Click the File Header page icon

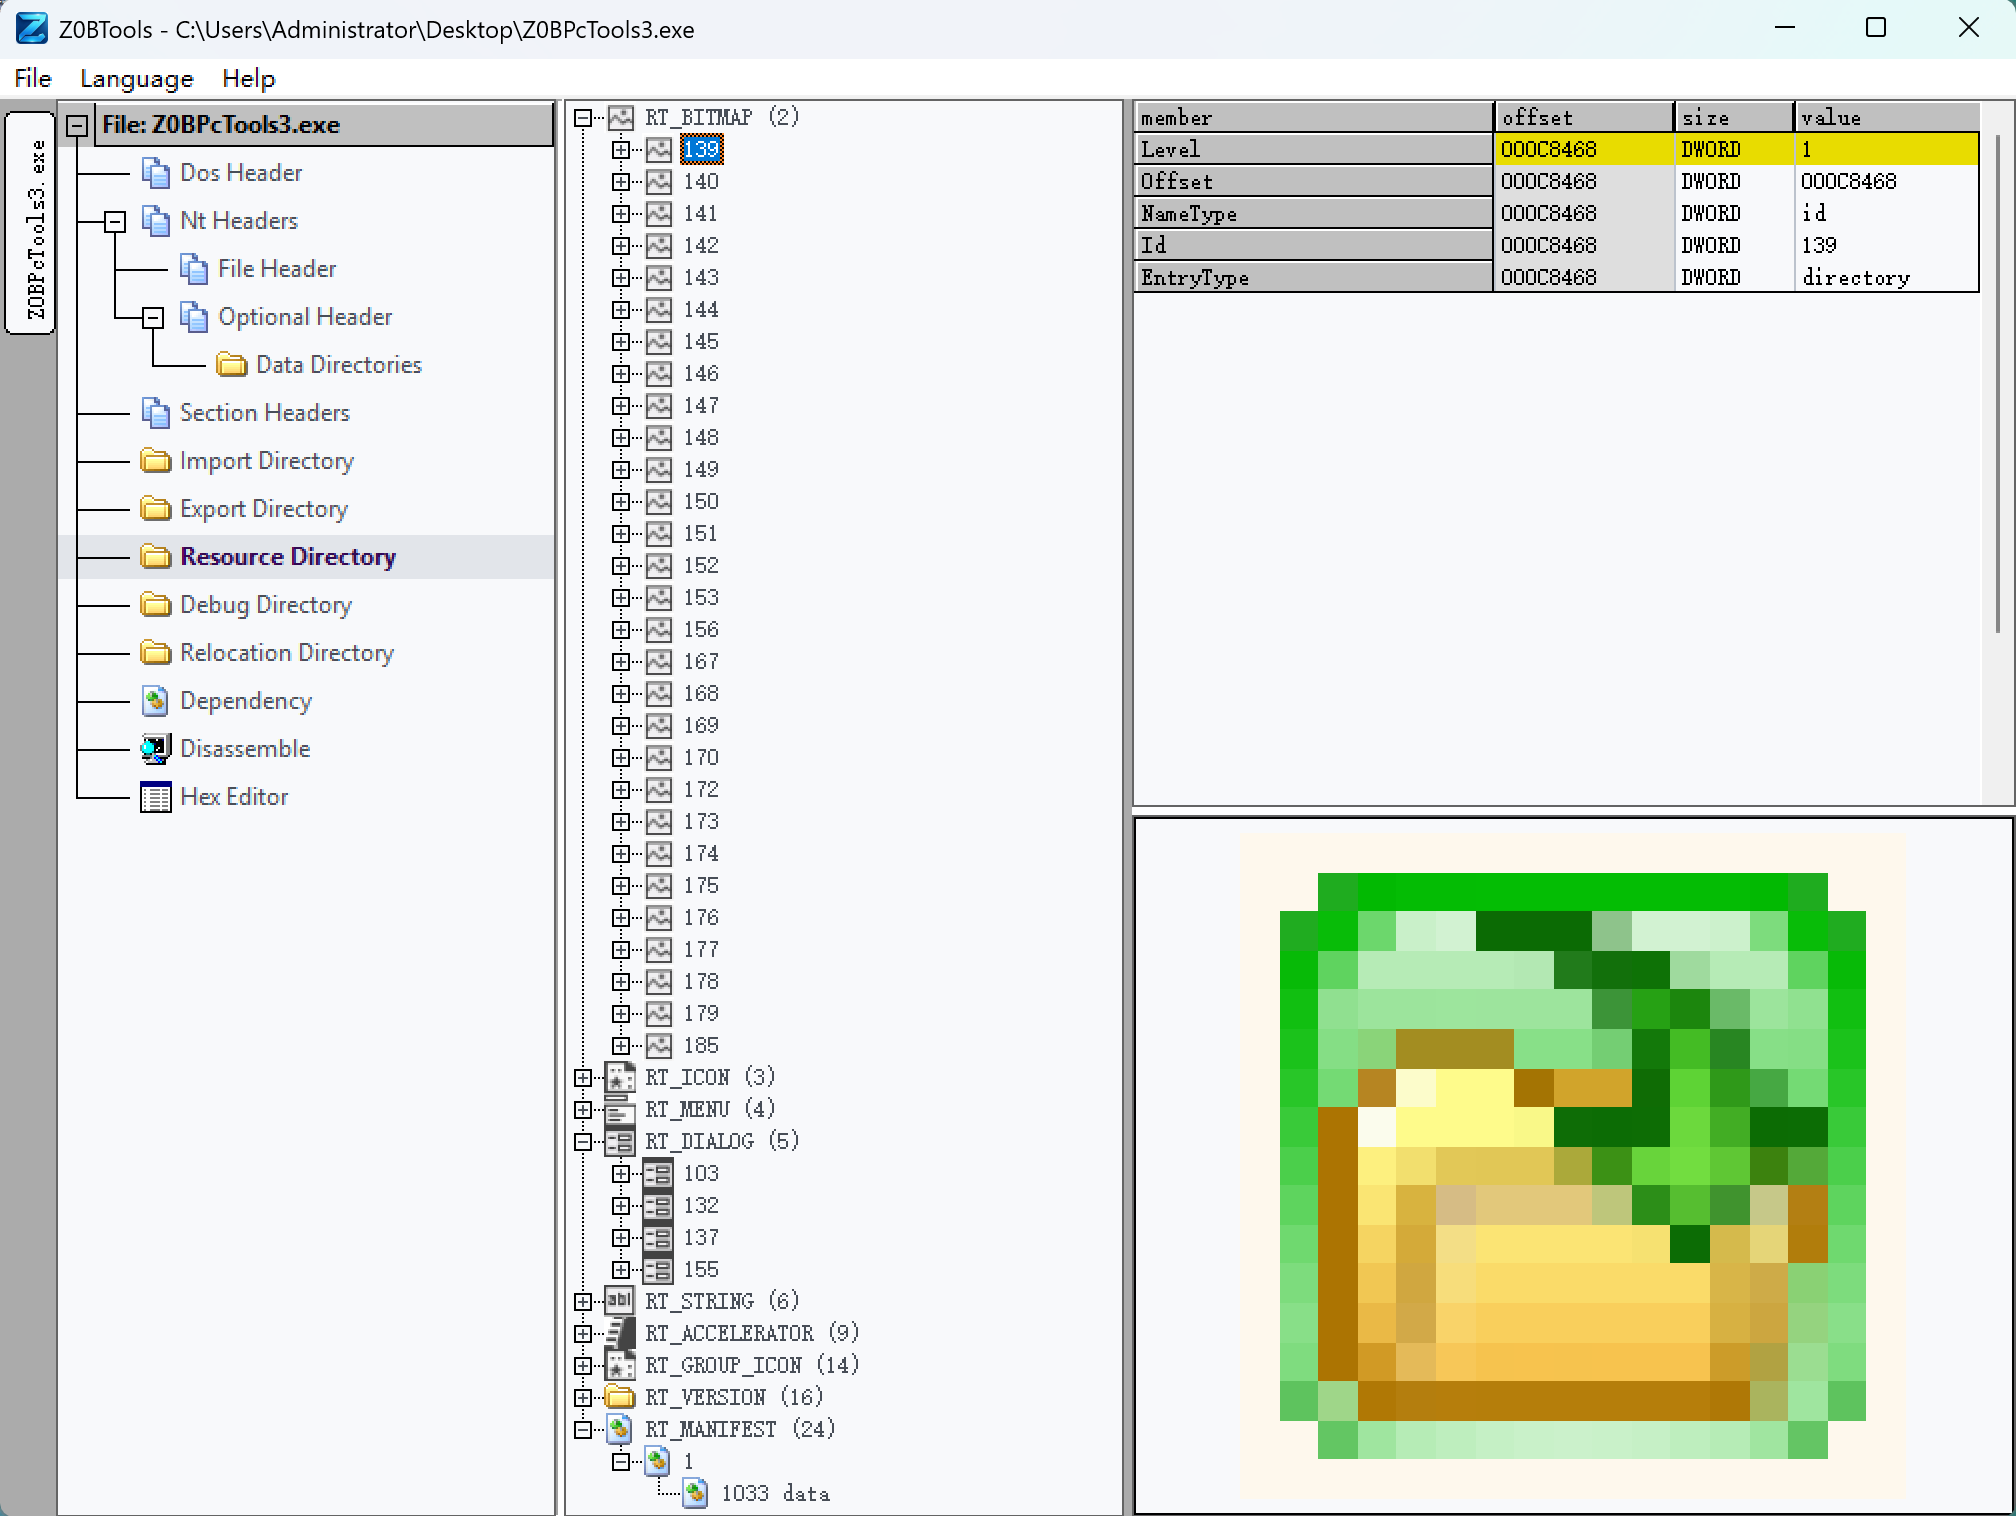193,269
